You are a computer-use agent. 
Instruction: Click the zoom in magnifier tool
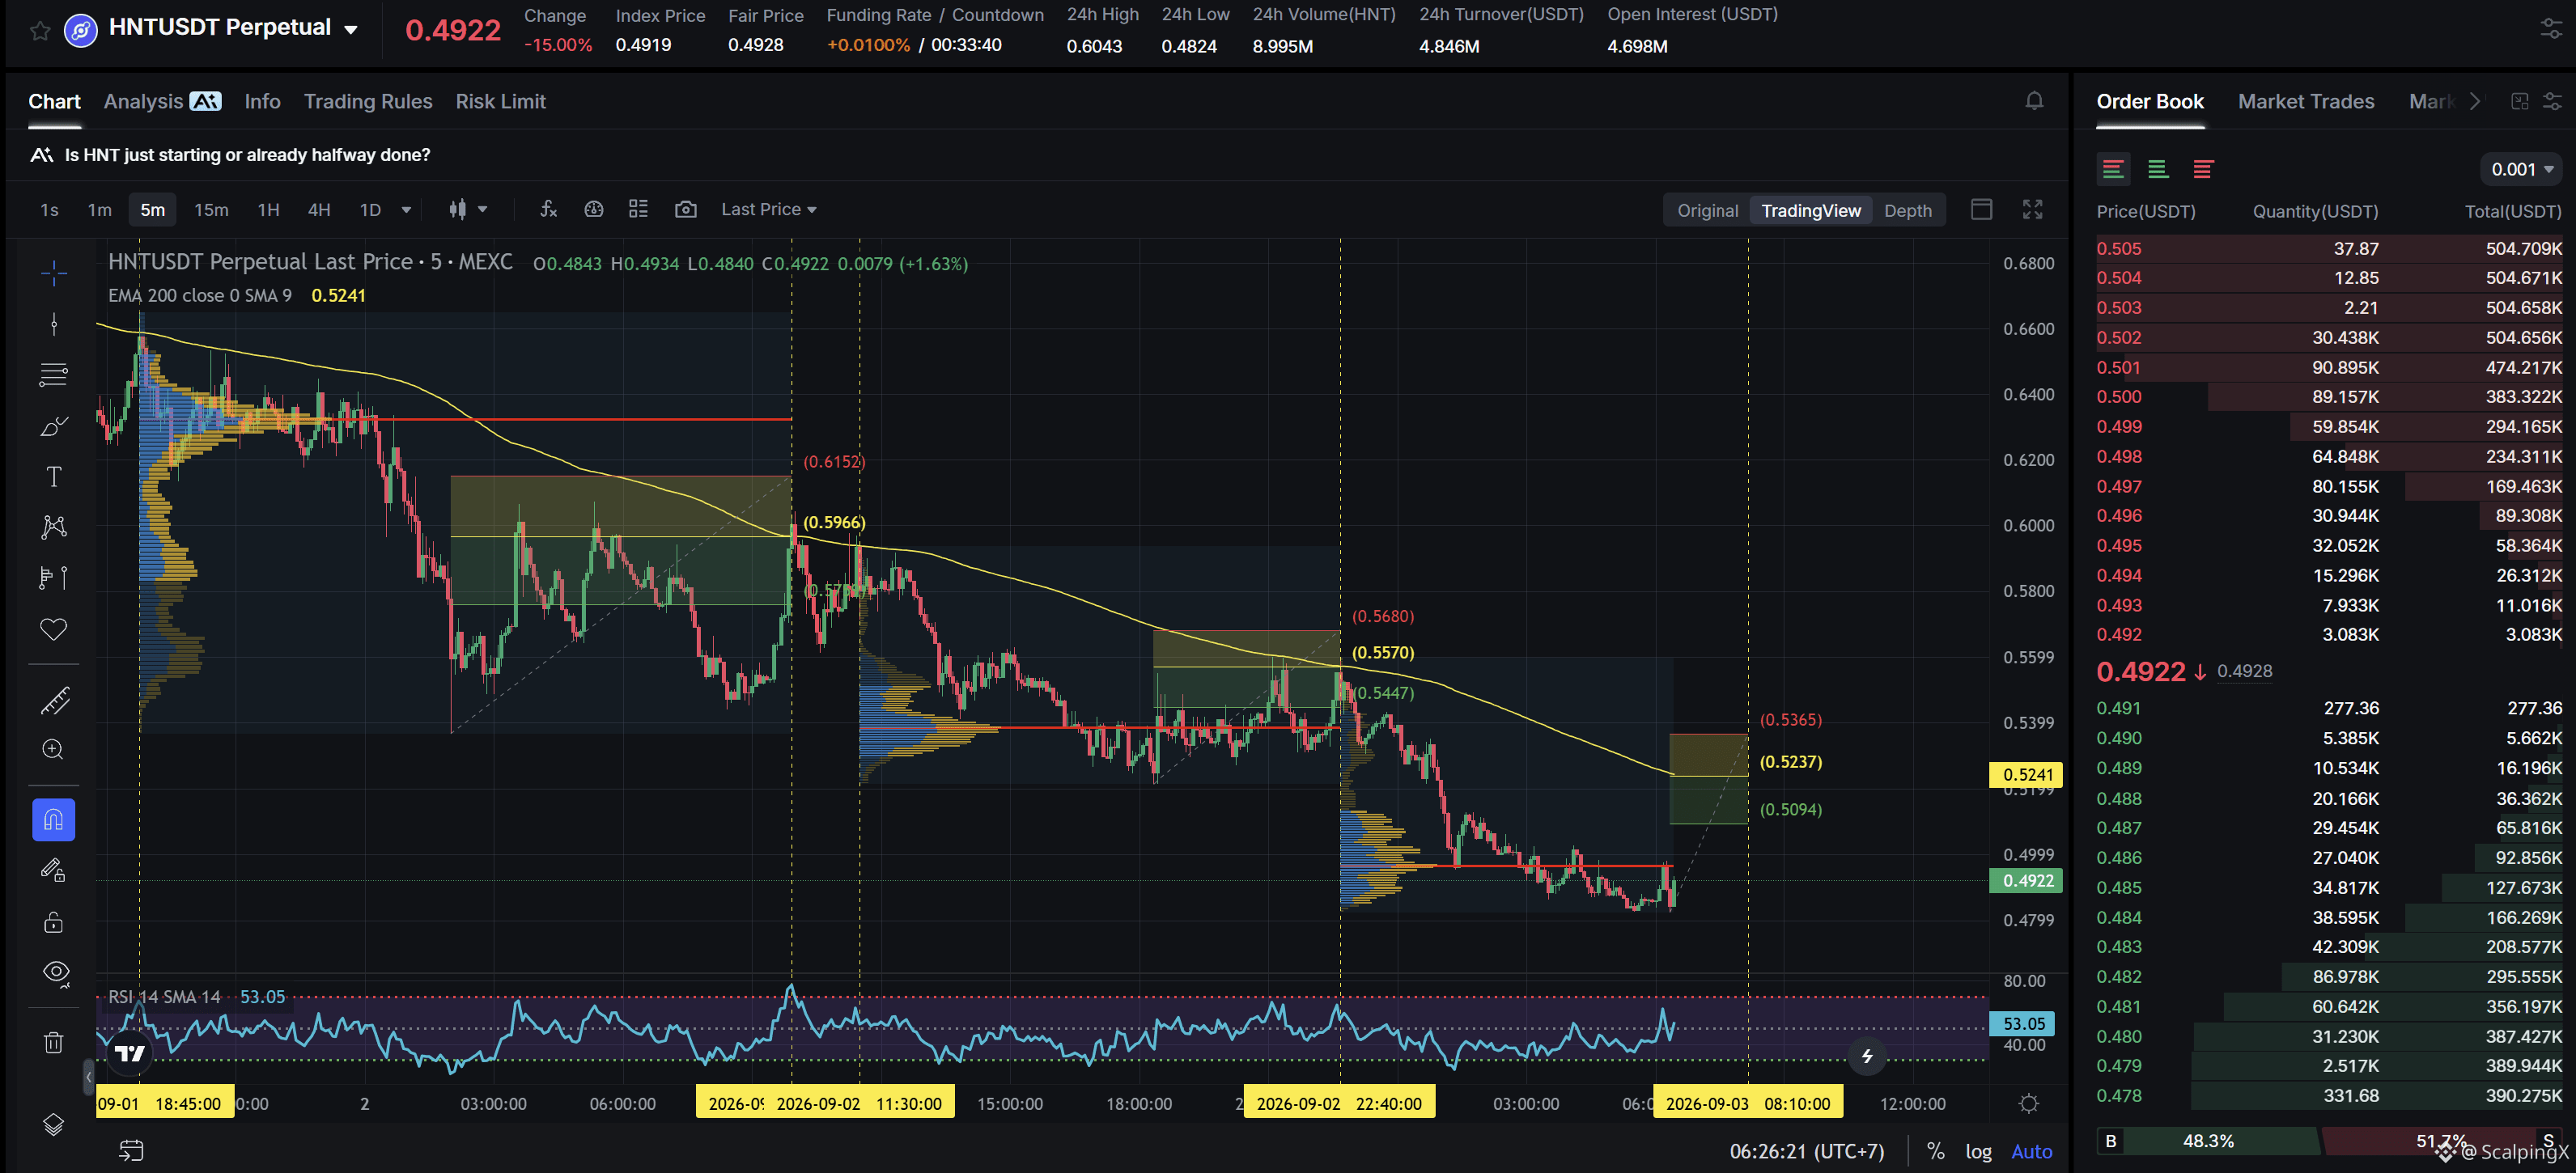tap(54, 750)
